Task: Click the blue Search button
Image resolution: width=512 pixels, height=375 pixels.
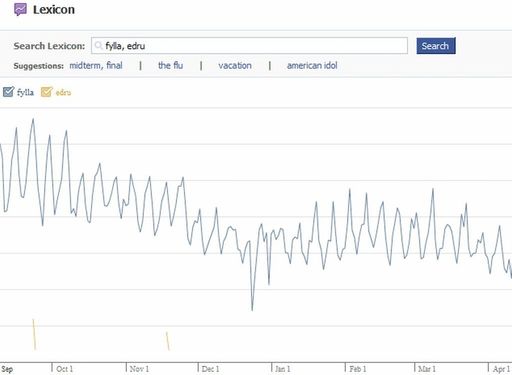Action: [436, 46]
